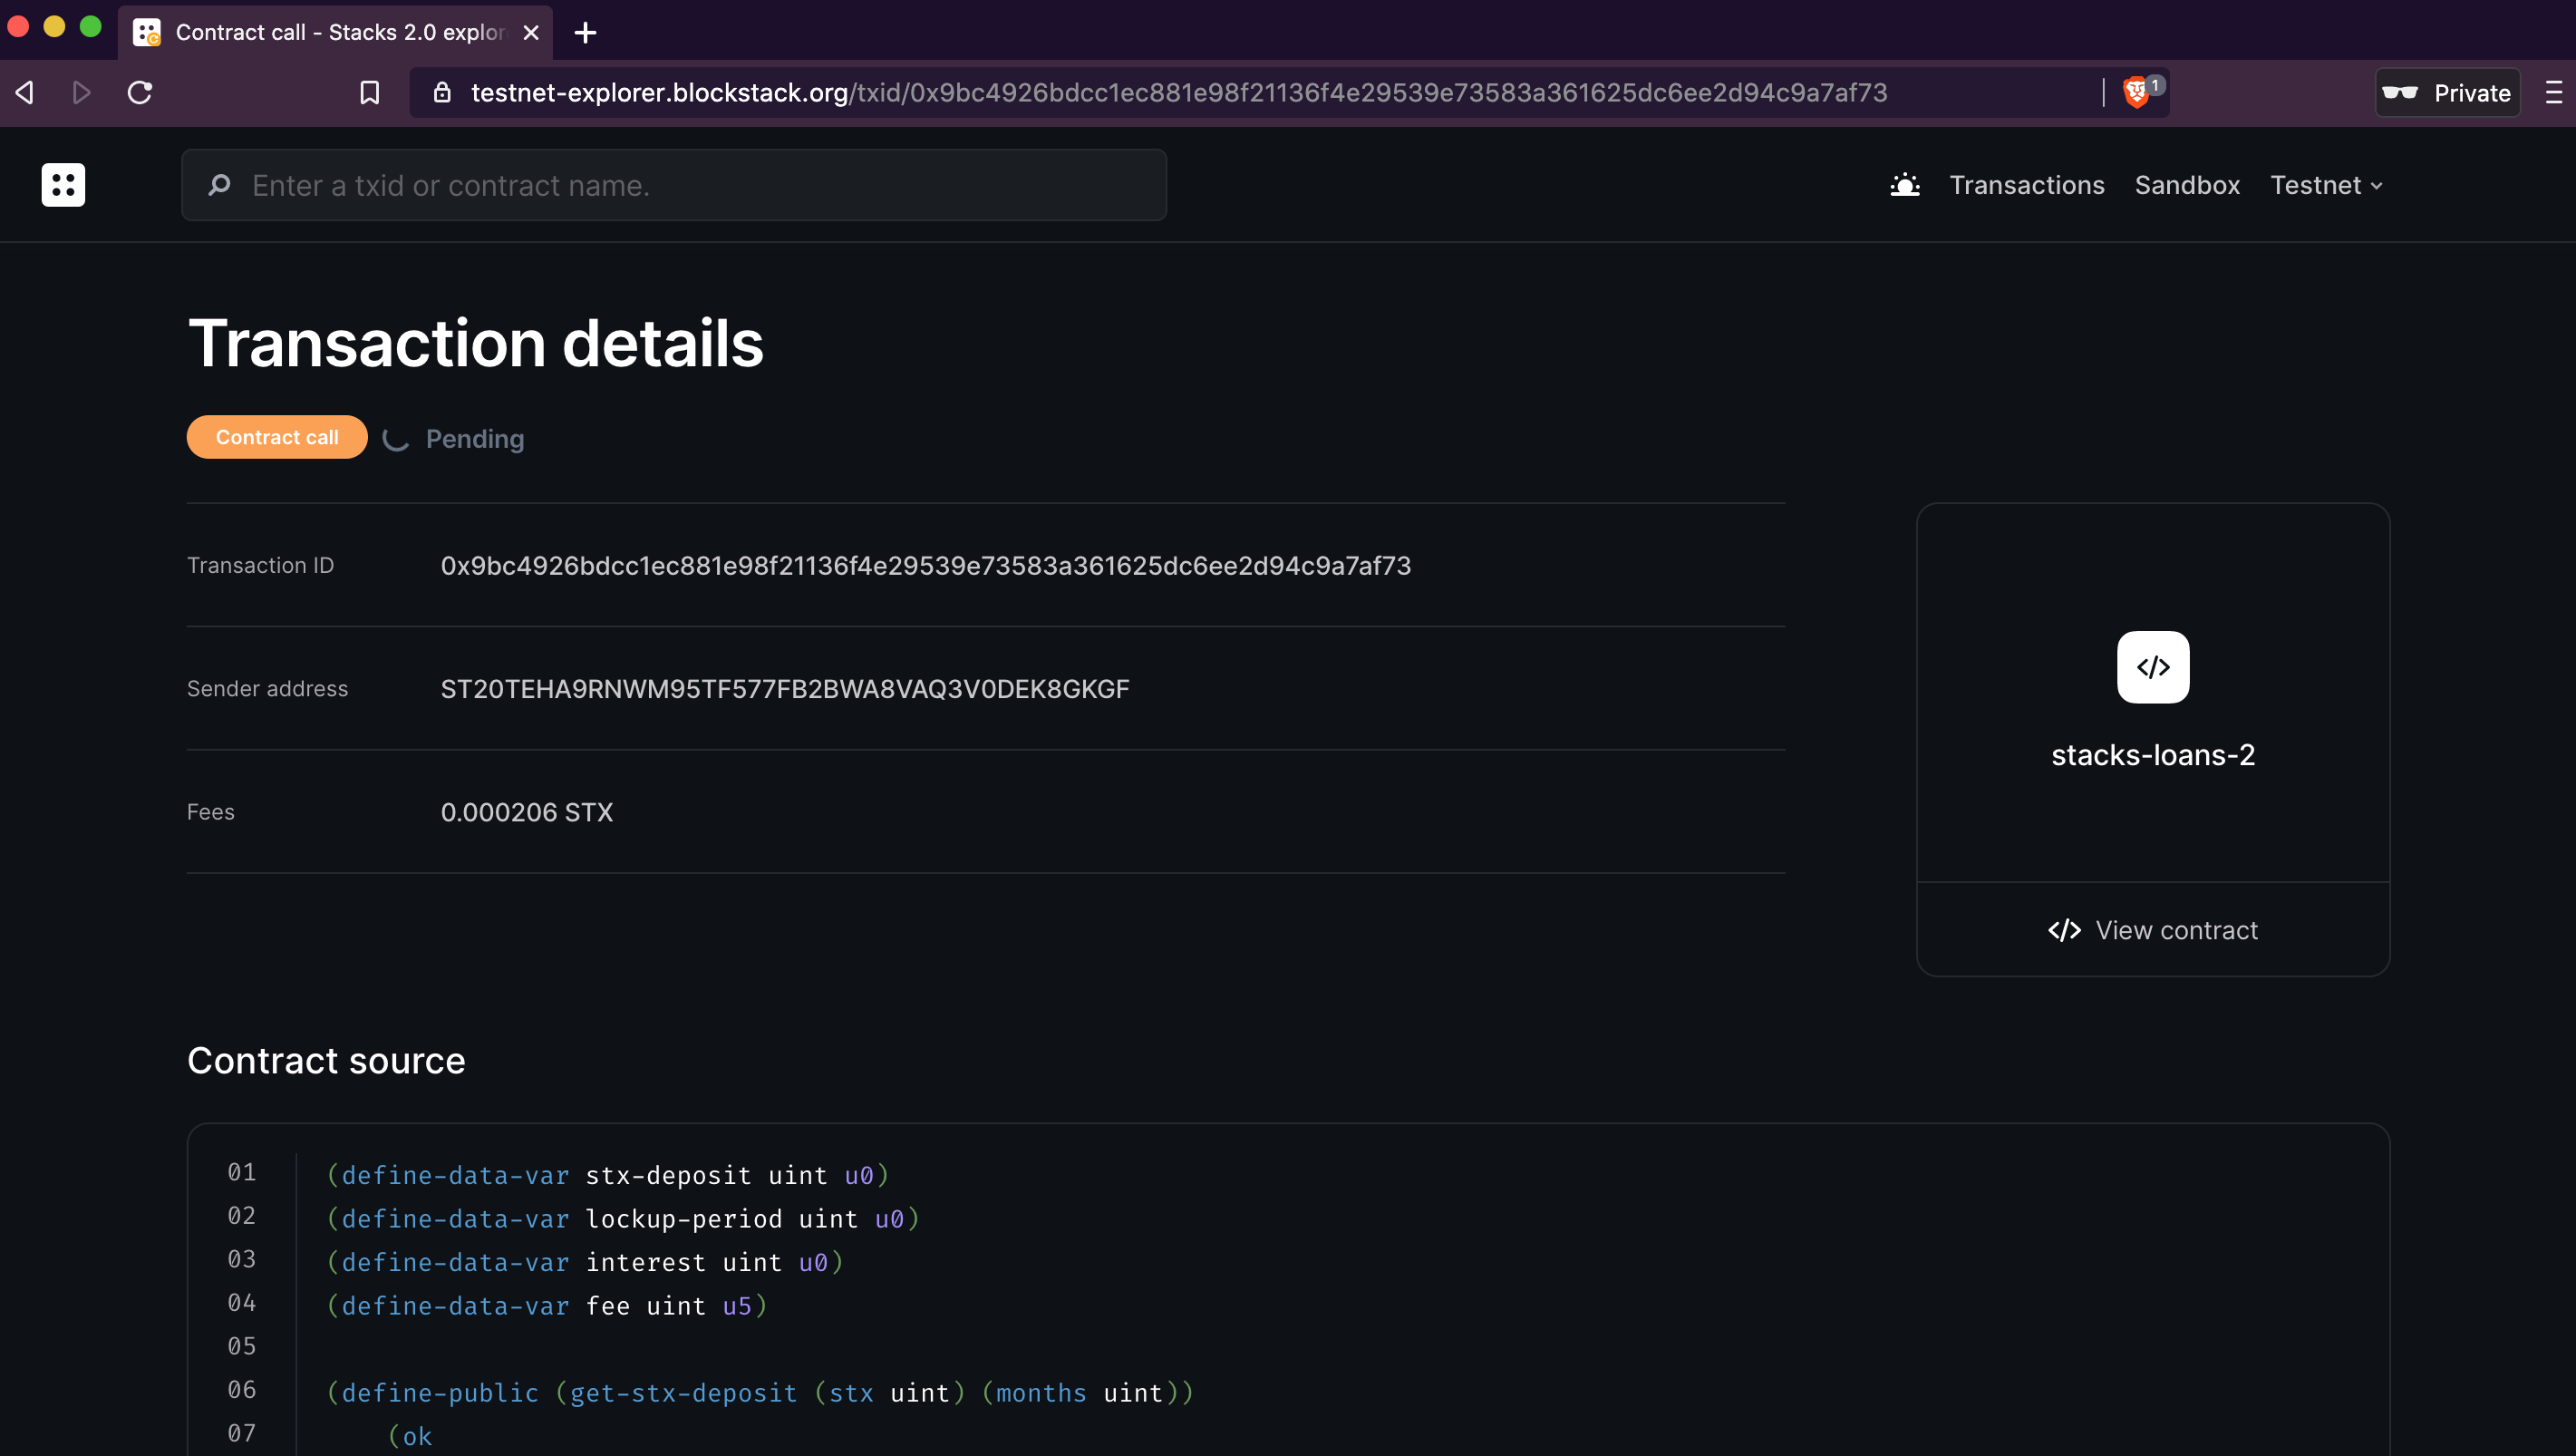
Task: Click the search magnifier icon
Action: click(x=219, y=185)
